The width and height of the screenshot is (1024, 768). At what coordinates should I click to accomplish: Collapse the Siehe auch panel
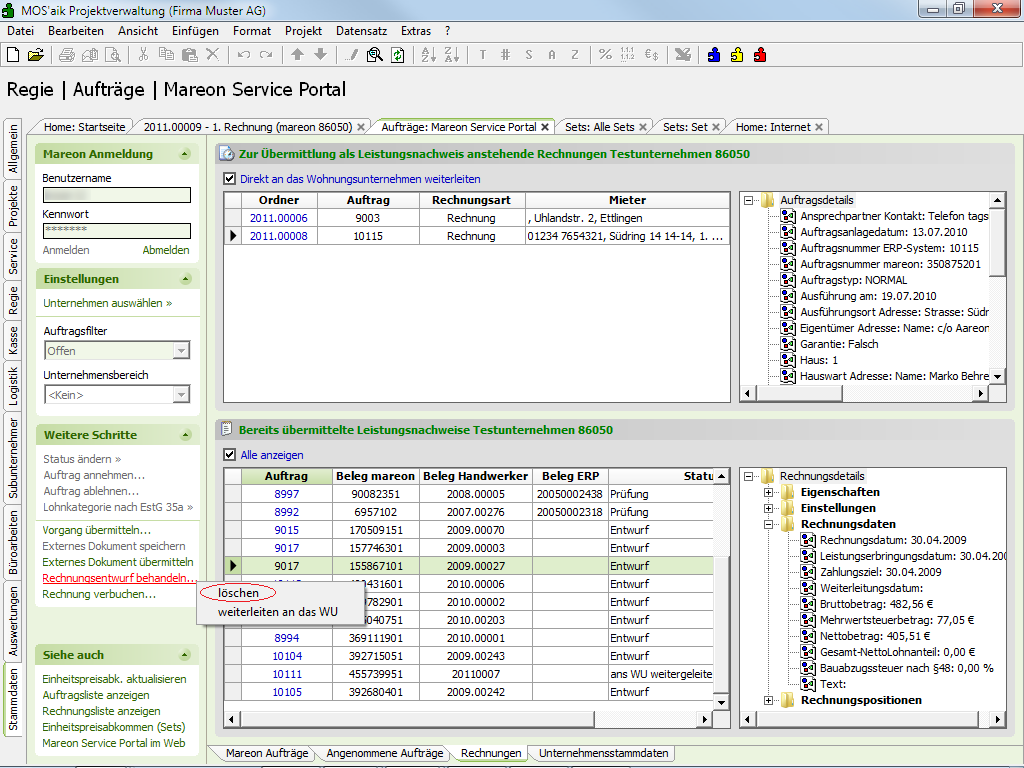[185, 655]
